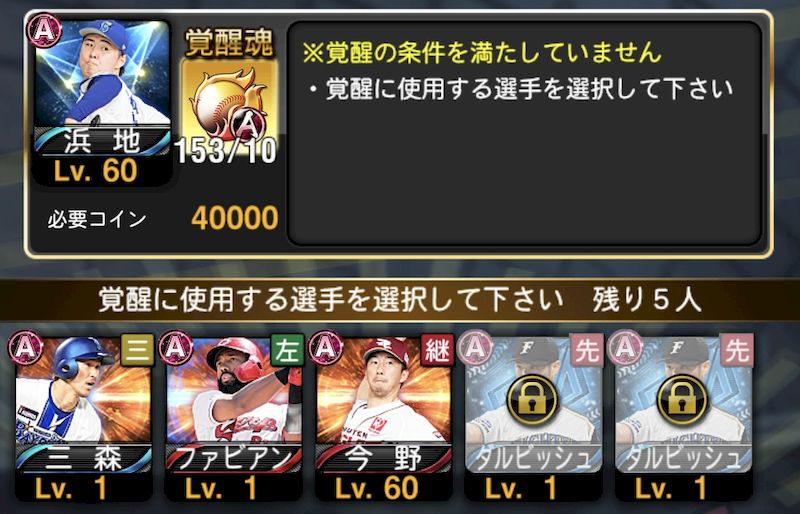
Task: Click the 先 badge on second ダルビッシュ
Action: [x=737, y=350]
